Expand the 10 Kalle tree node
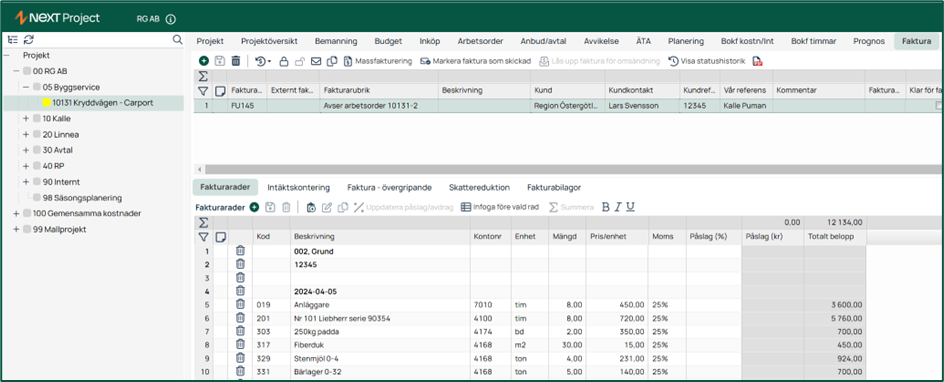Viewport: 944px width, 382px height. pyautogui.click(x=26, y=119)
